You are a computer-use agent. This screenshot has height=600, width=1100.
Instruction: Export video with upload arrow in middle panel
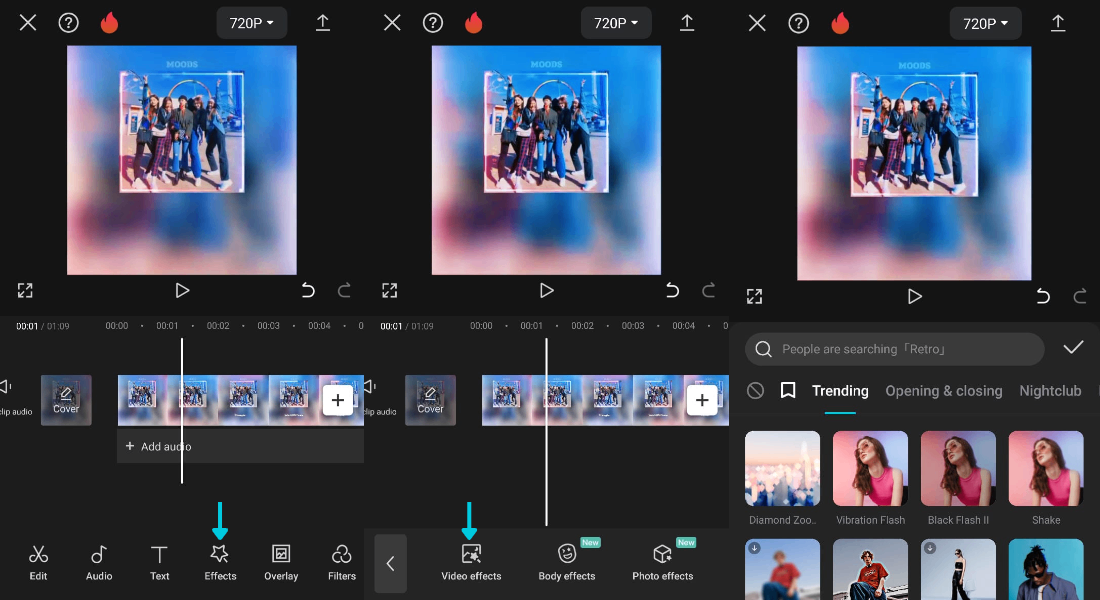[687, 23]
